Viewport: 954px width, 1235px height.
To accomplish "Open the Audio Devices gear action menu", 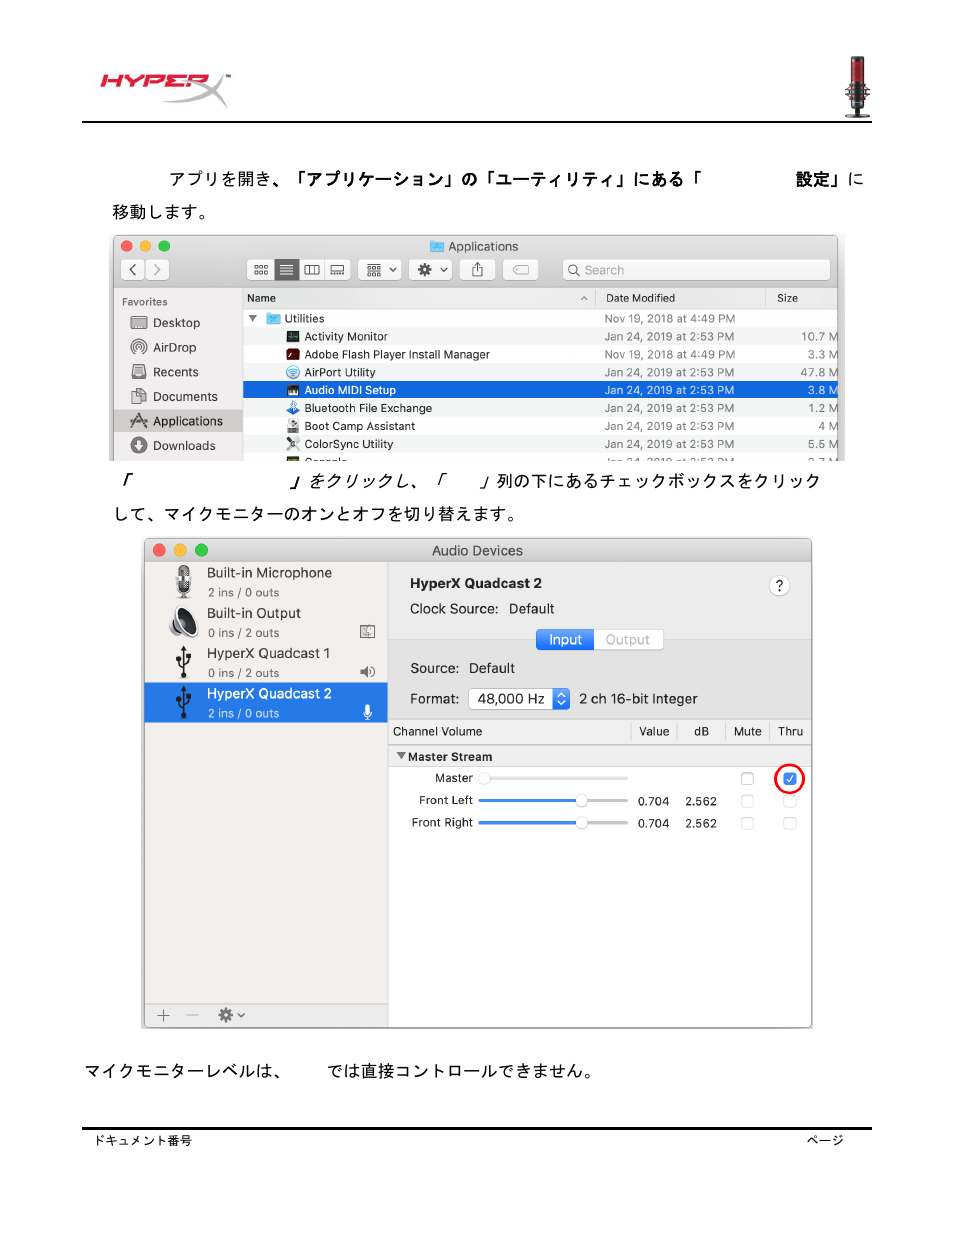I will tap(231, 1015).
